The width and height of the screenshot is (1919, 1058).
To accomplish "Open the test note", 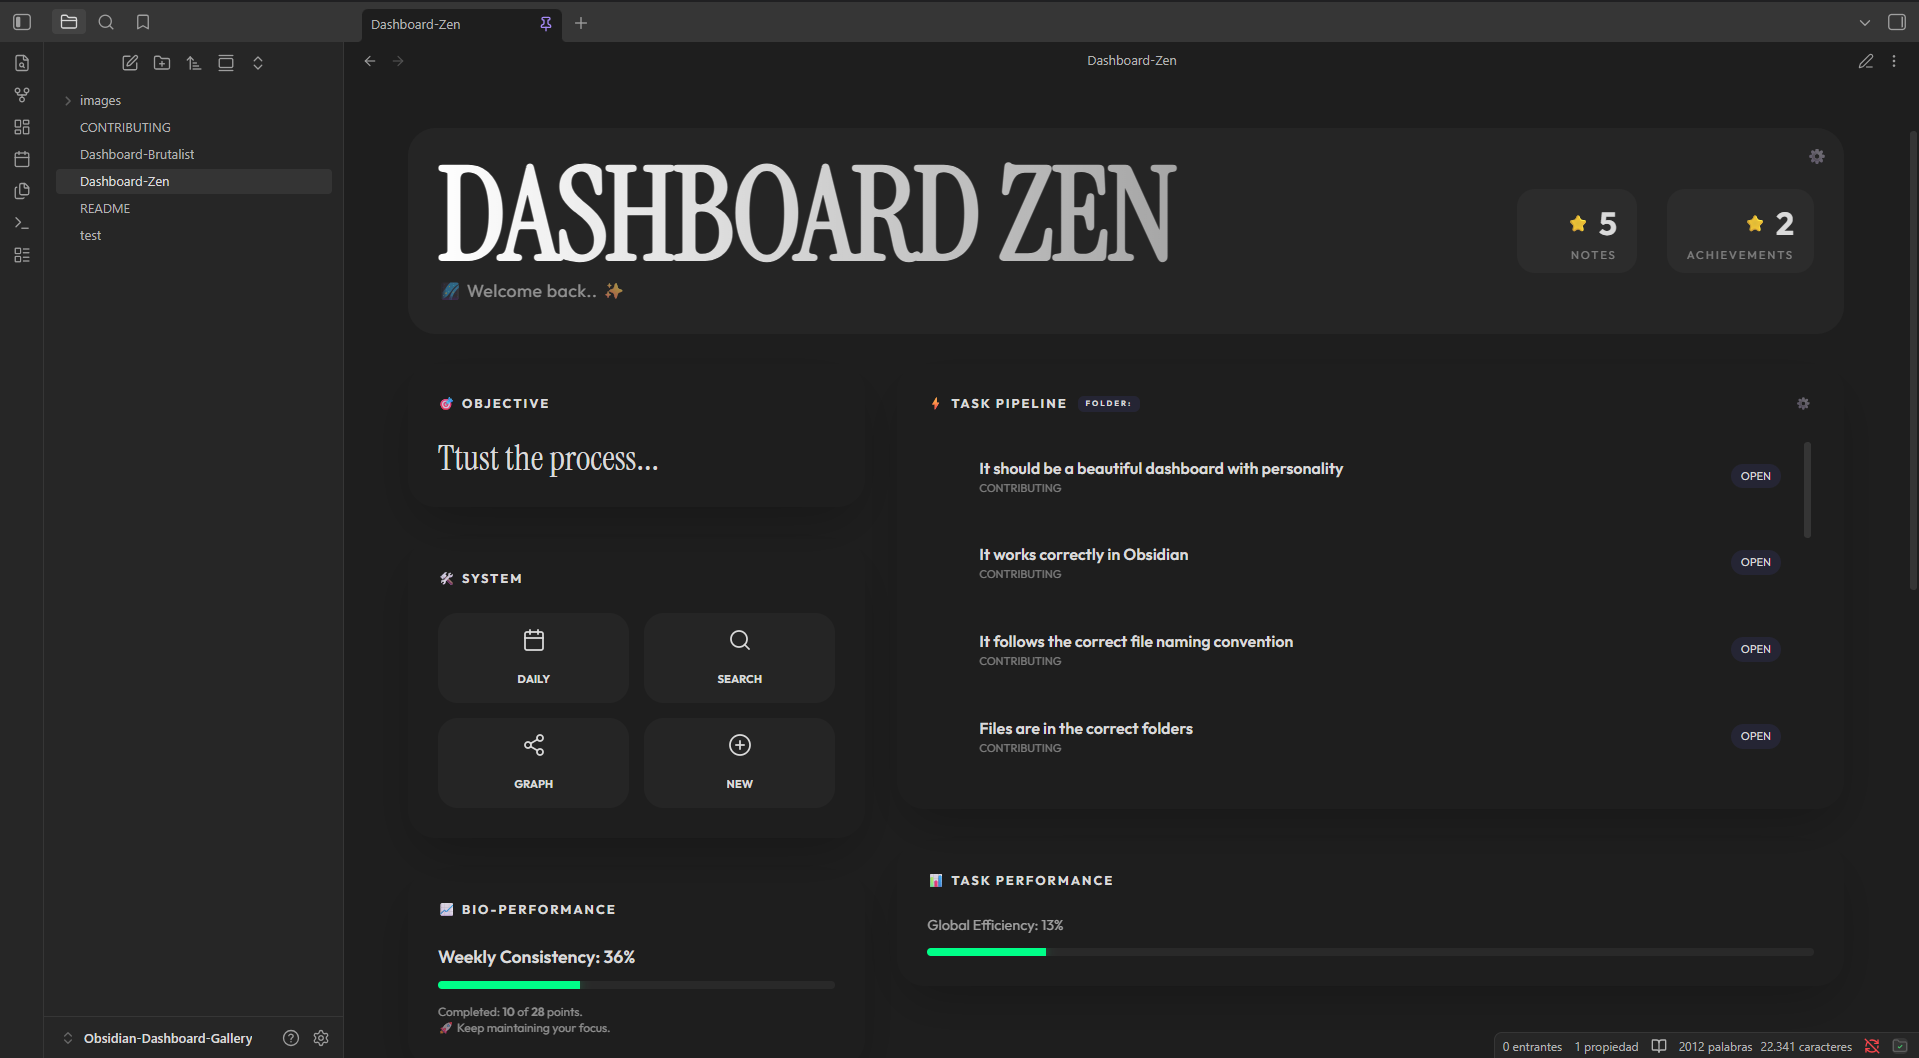I will pos(194,235).
